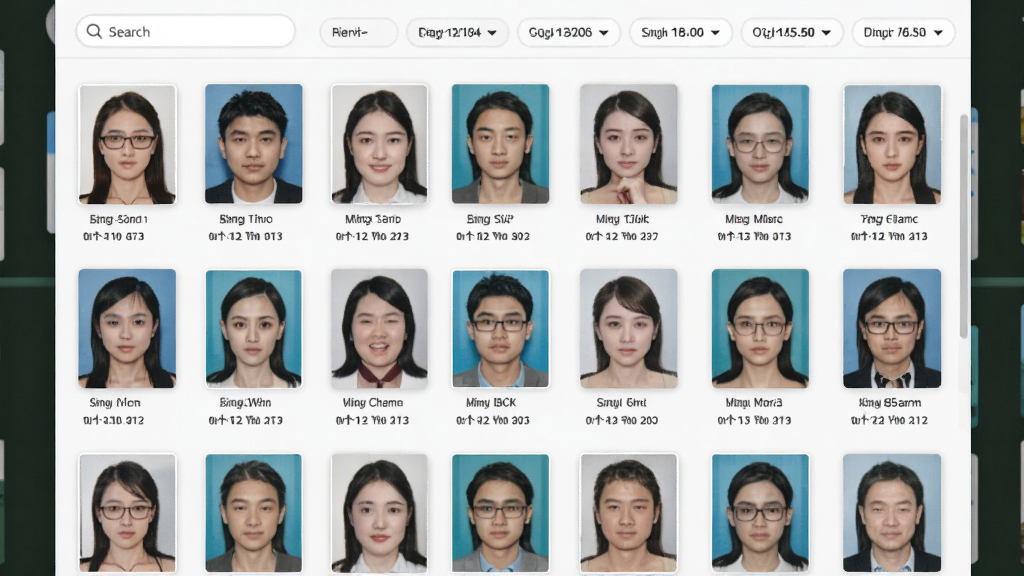Image resolution: width=1024 pixels, height=576 pixels.
Task: Open the photo labeled 'Ying Elamc'
Action: (892, 144)
